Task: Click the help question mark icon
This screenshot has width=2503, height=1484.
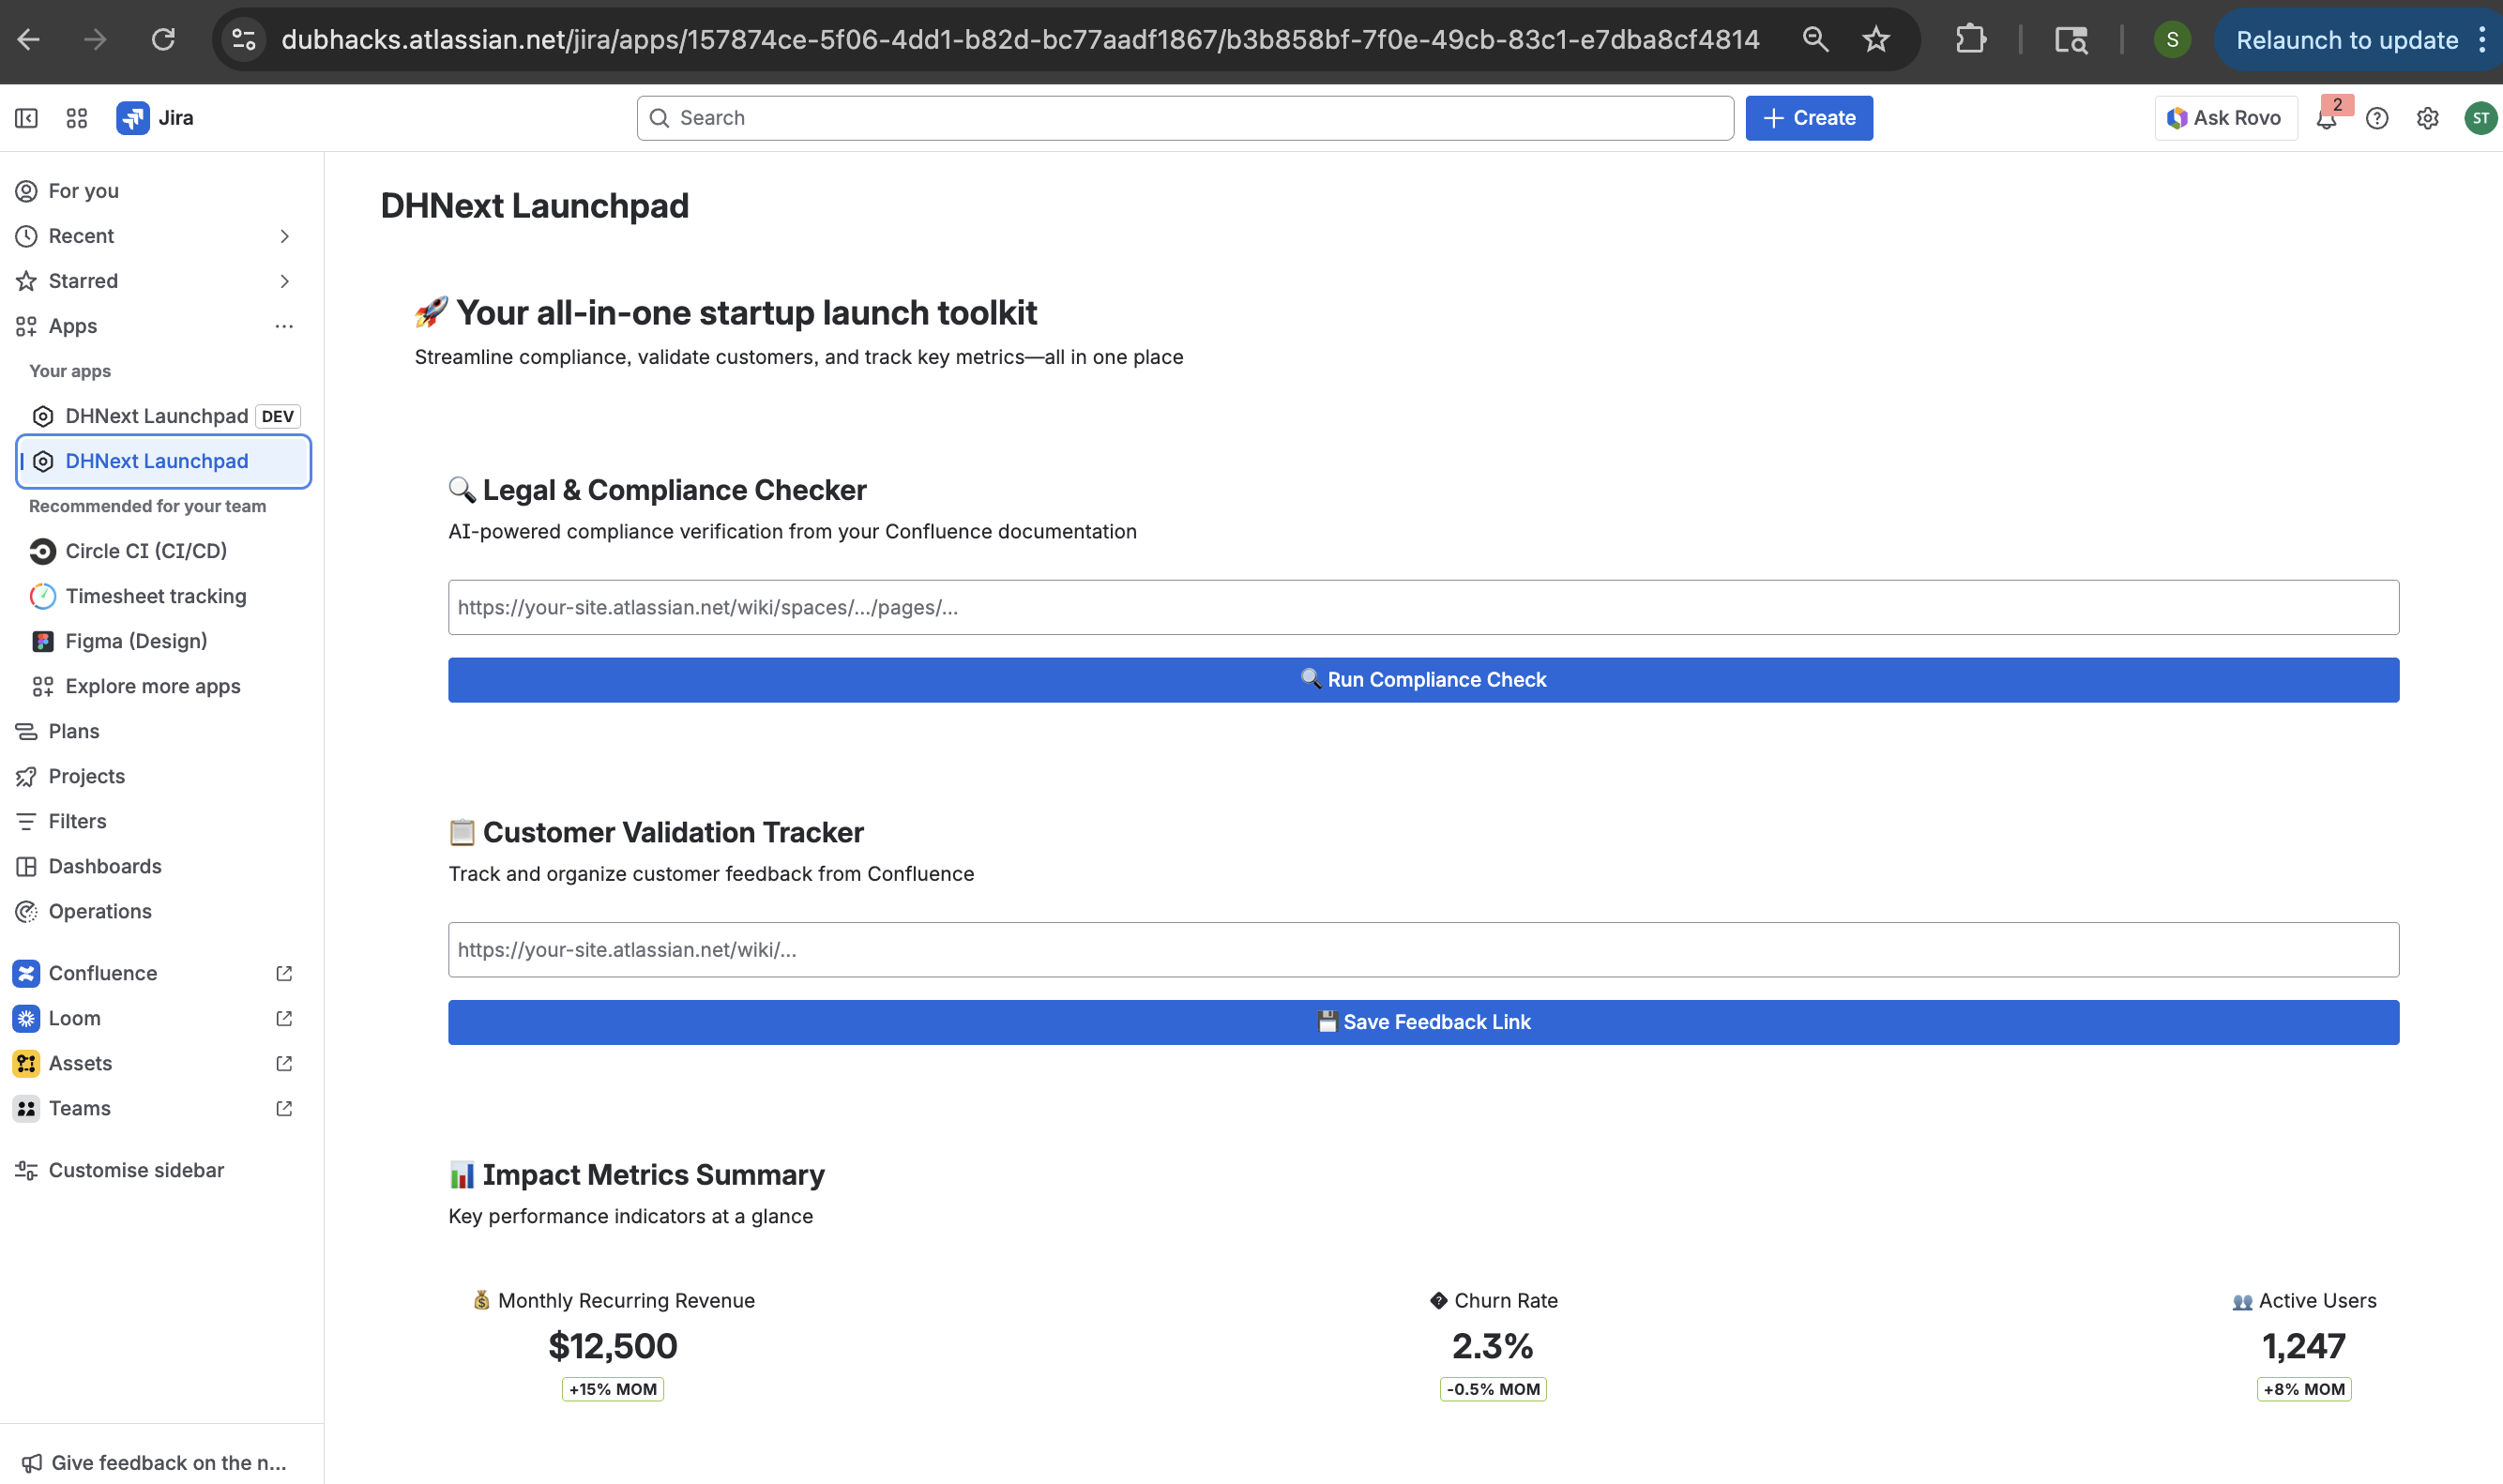Action: pos(2377,119)
